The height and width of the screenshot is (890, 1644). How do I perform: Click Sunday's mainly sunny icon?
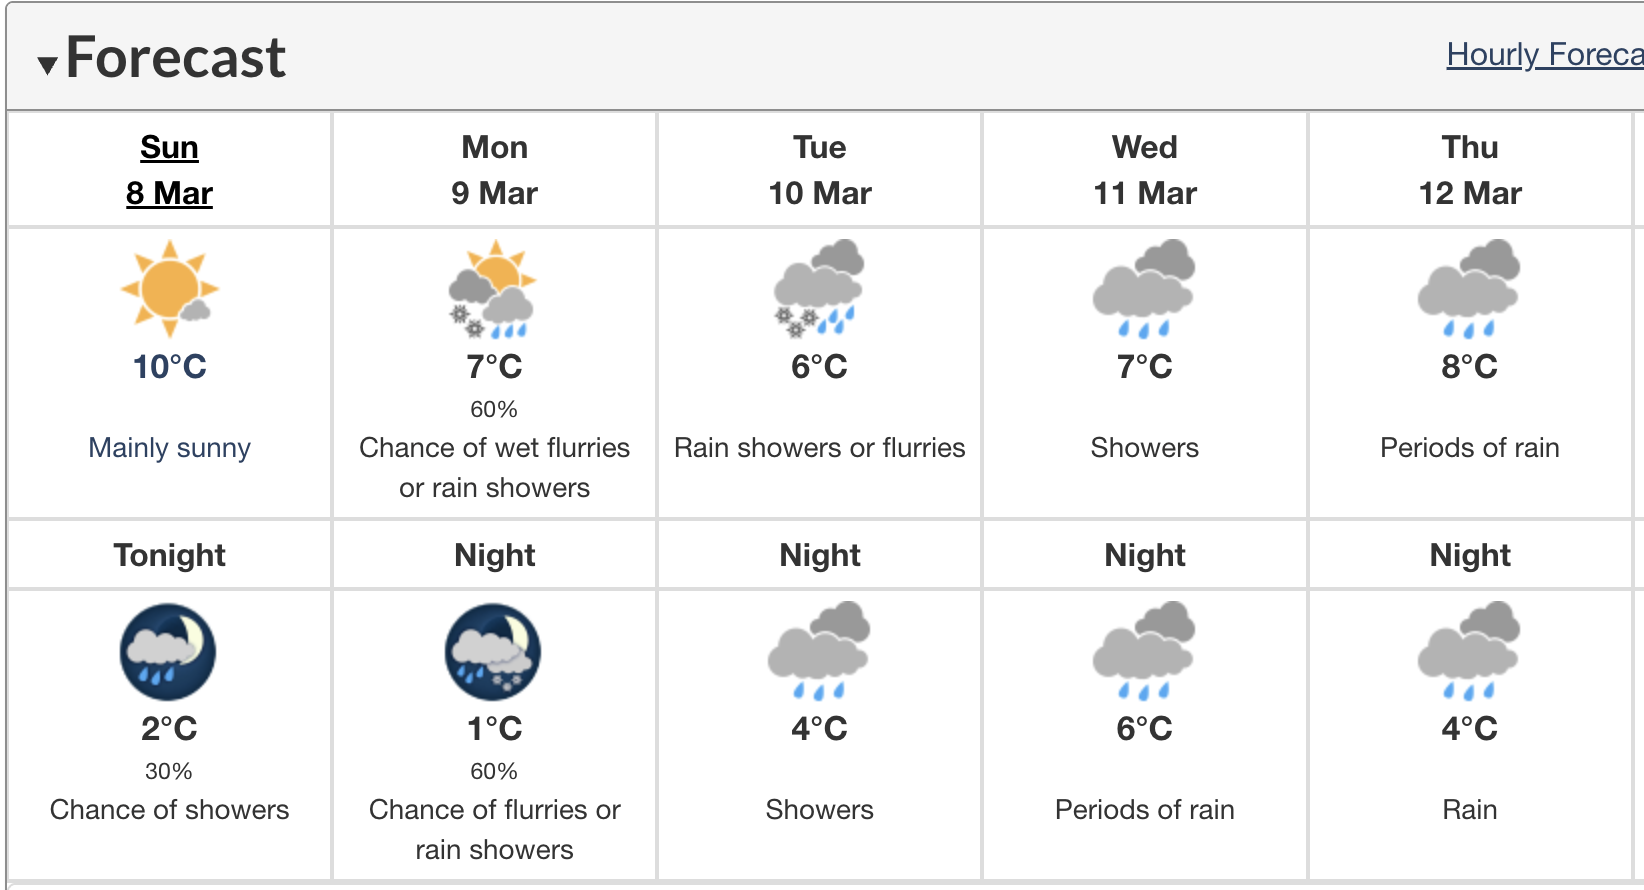pos(169,289)
